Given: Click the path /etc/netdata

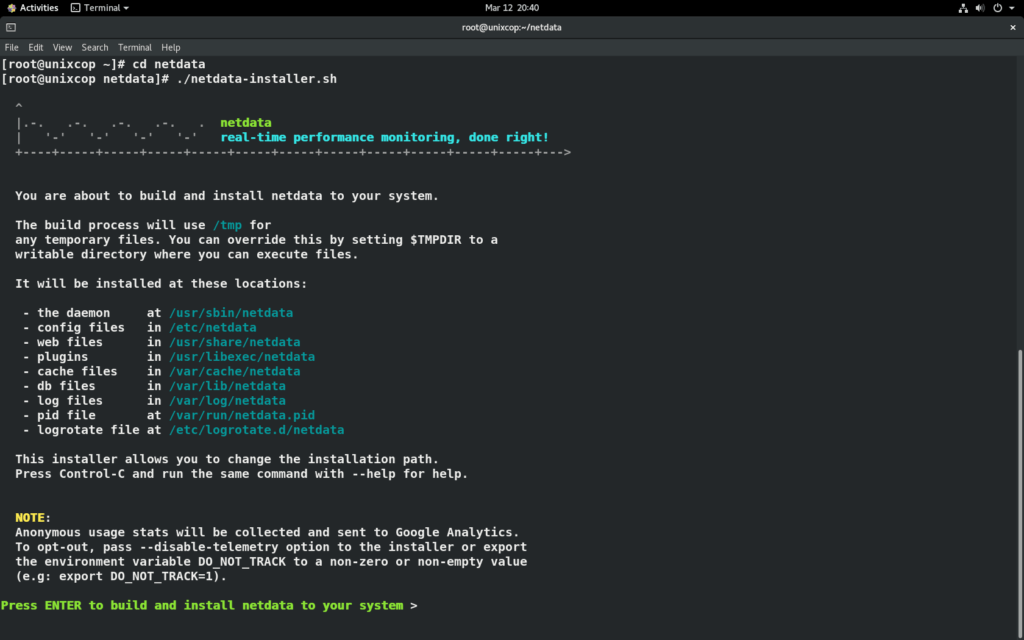Looking at the screenshot, I should [x=213, y=327].
